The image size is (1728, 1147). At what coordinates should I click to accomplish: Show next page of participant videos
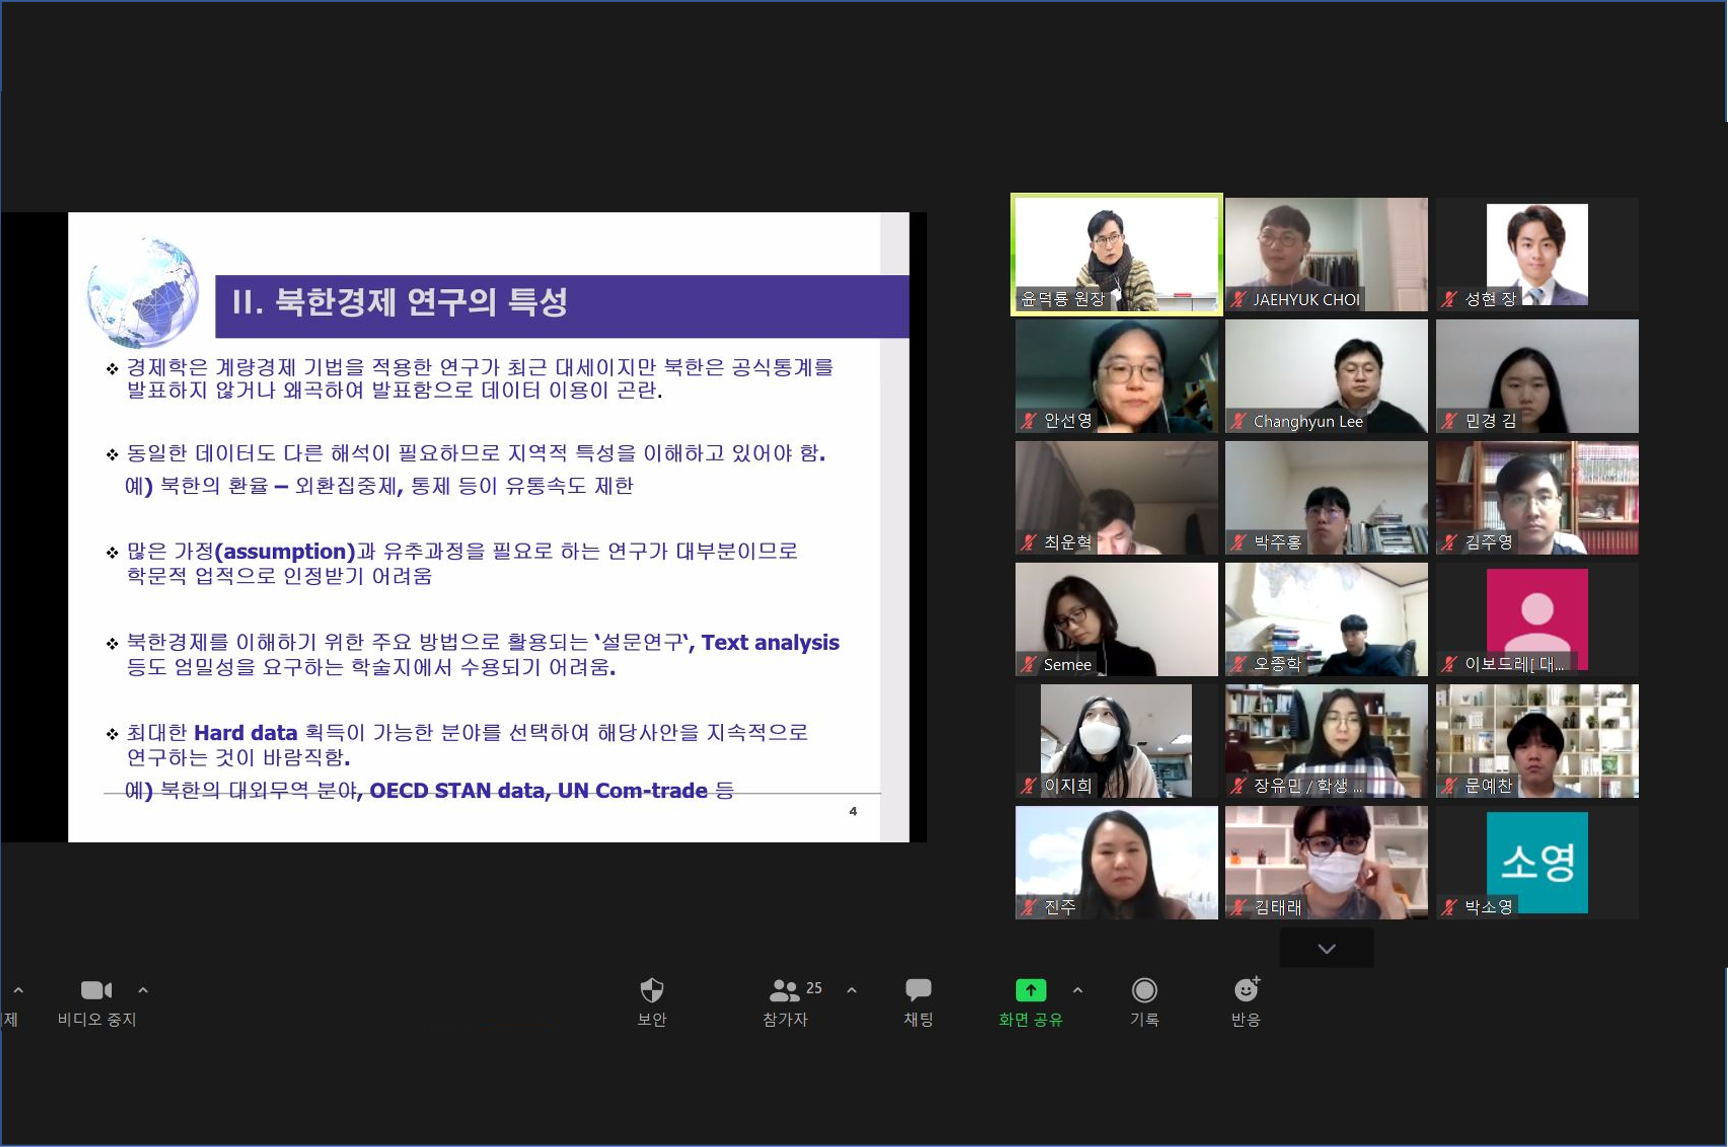tap(1326, 948)
